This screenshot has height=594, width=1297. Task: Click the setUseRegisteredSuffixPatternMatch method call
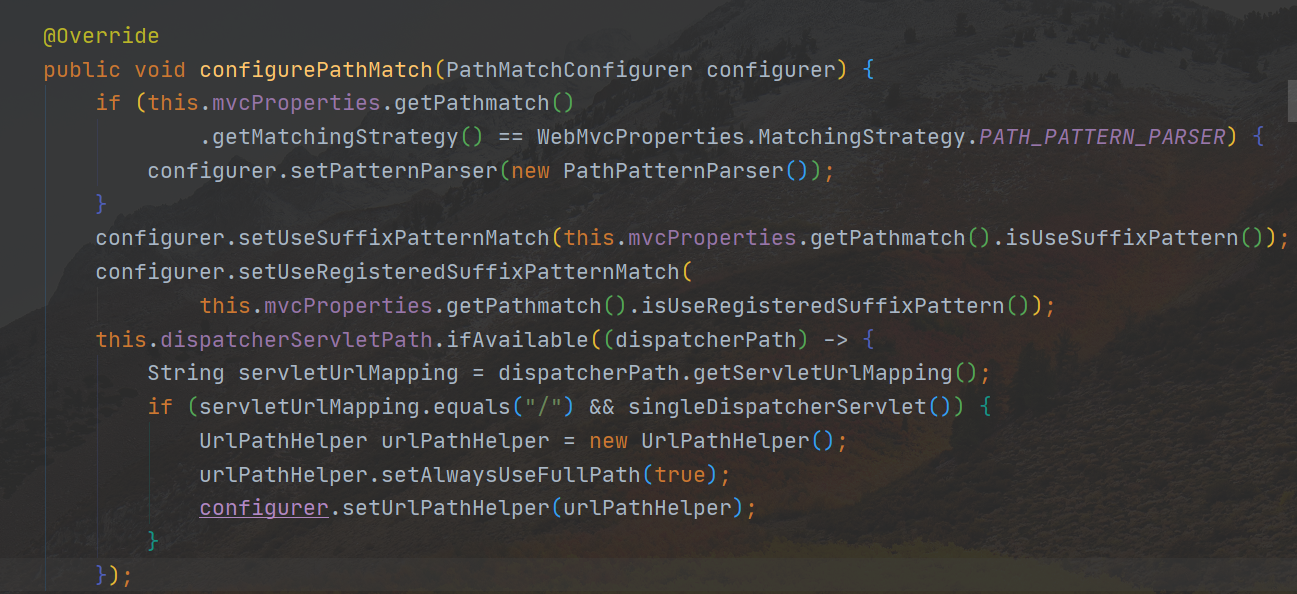coord(459,272)
